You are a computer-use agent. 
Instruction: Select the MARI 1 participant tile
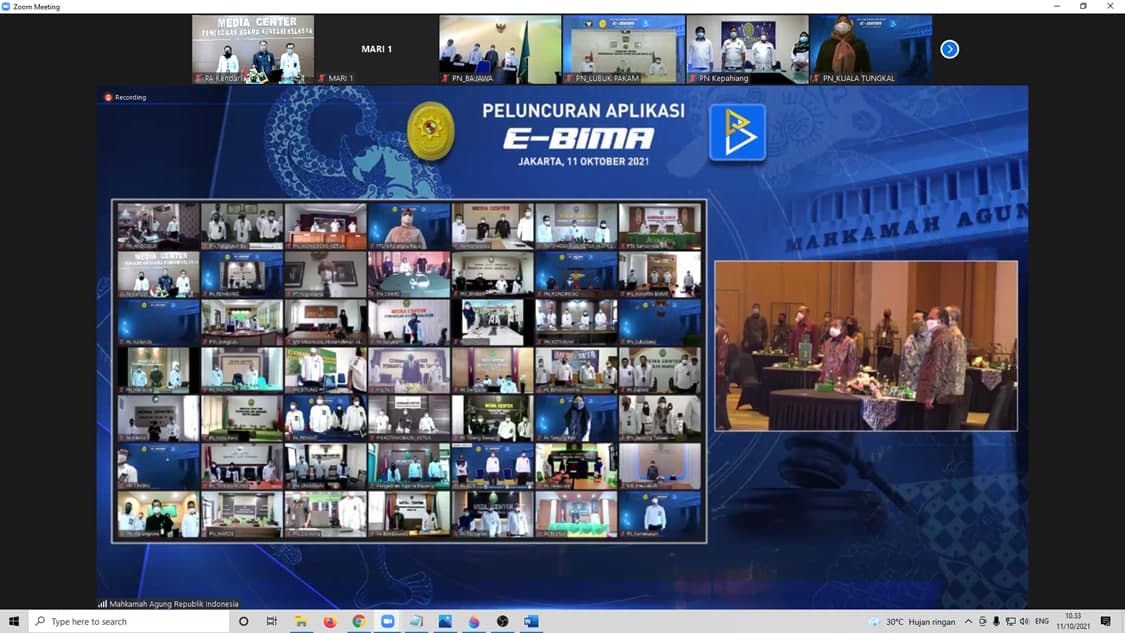(376, 50)
